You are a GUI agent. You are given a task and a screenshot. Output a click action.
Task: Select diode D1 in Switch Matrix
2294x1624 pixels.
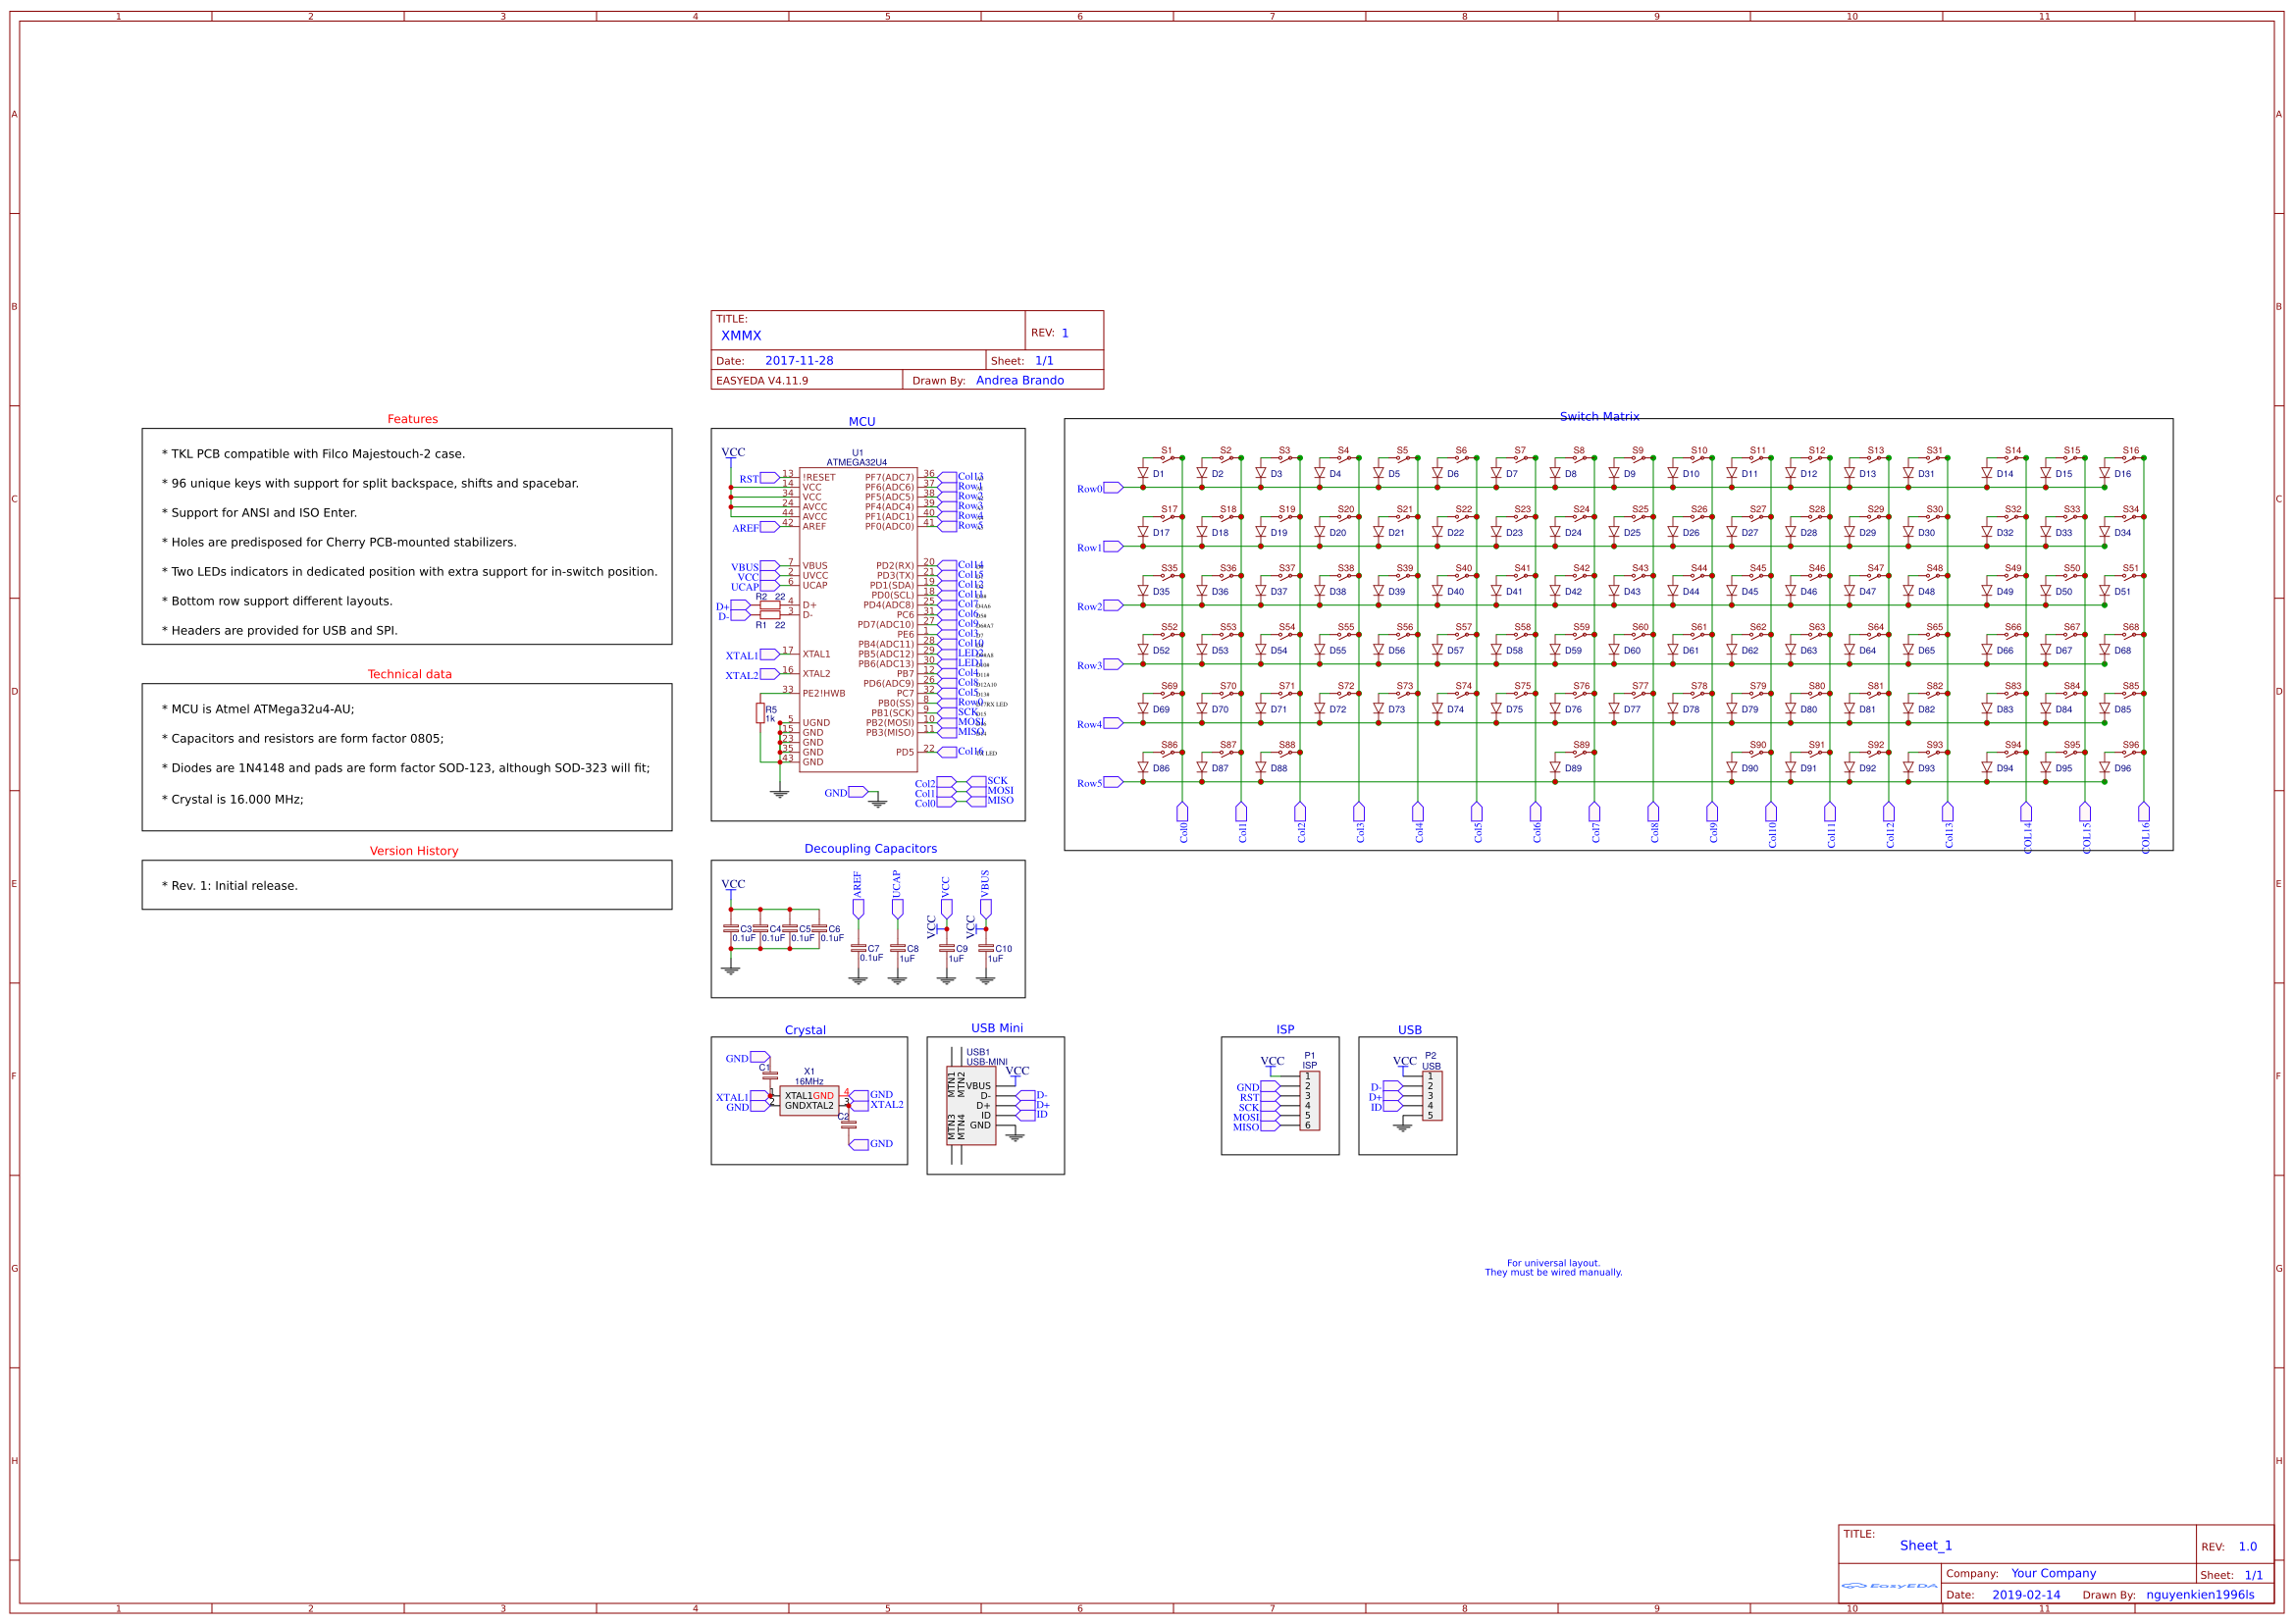(1143, 473)
